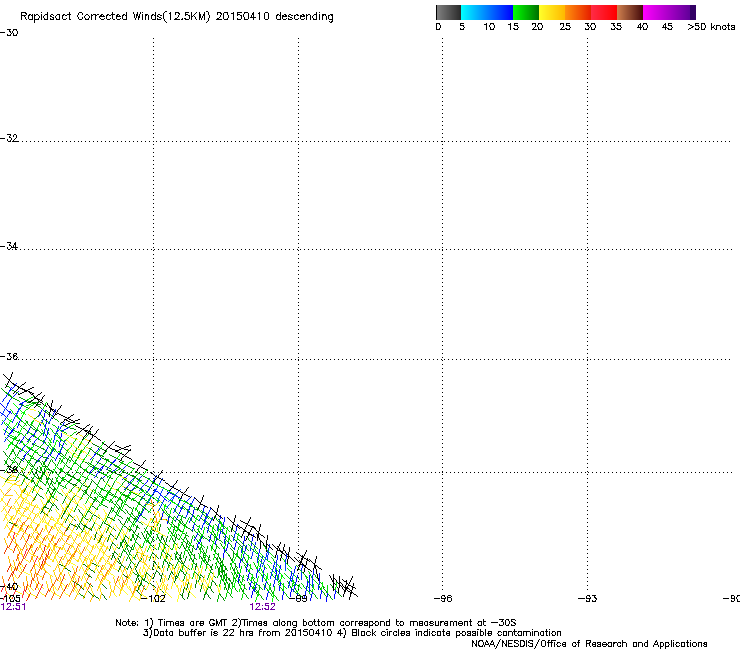Click the -34 latitude axis label
This screenshot has height=650, width=740.
(9, 246)
